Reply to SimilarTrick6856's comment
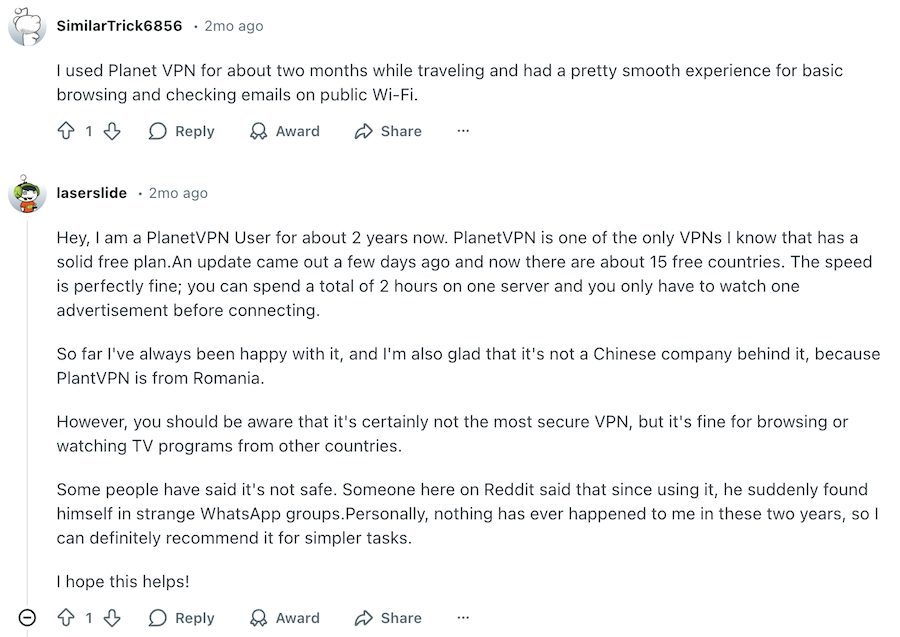900x637 pixels. 182,131
